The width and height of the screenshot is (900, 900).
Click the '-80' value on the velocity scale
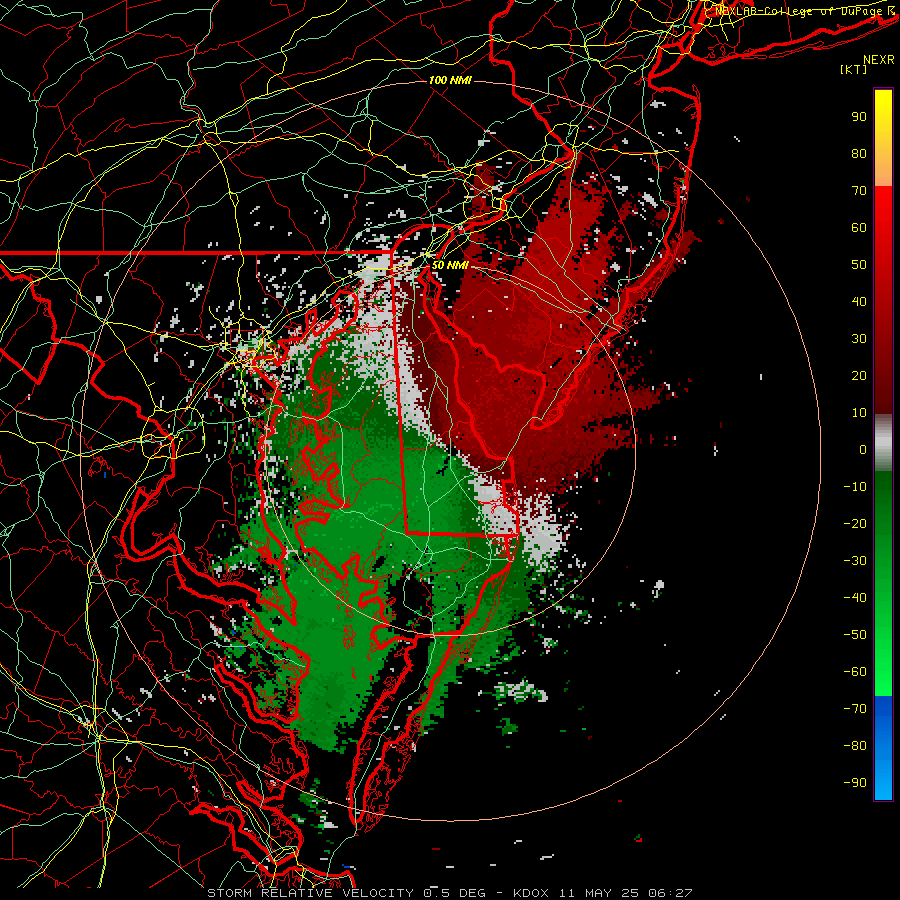855,746
